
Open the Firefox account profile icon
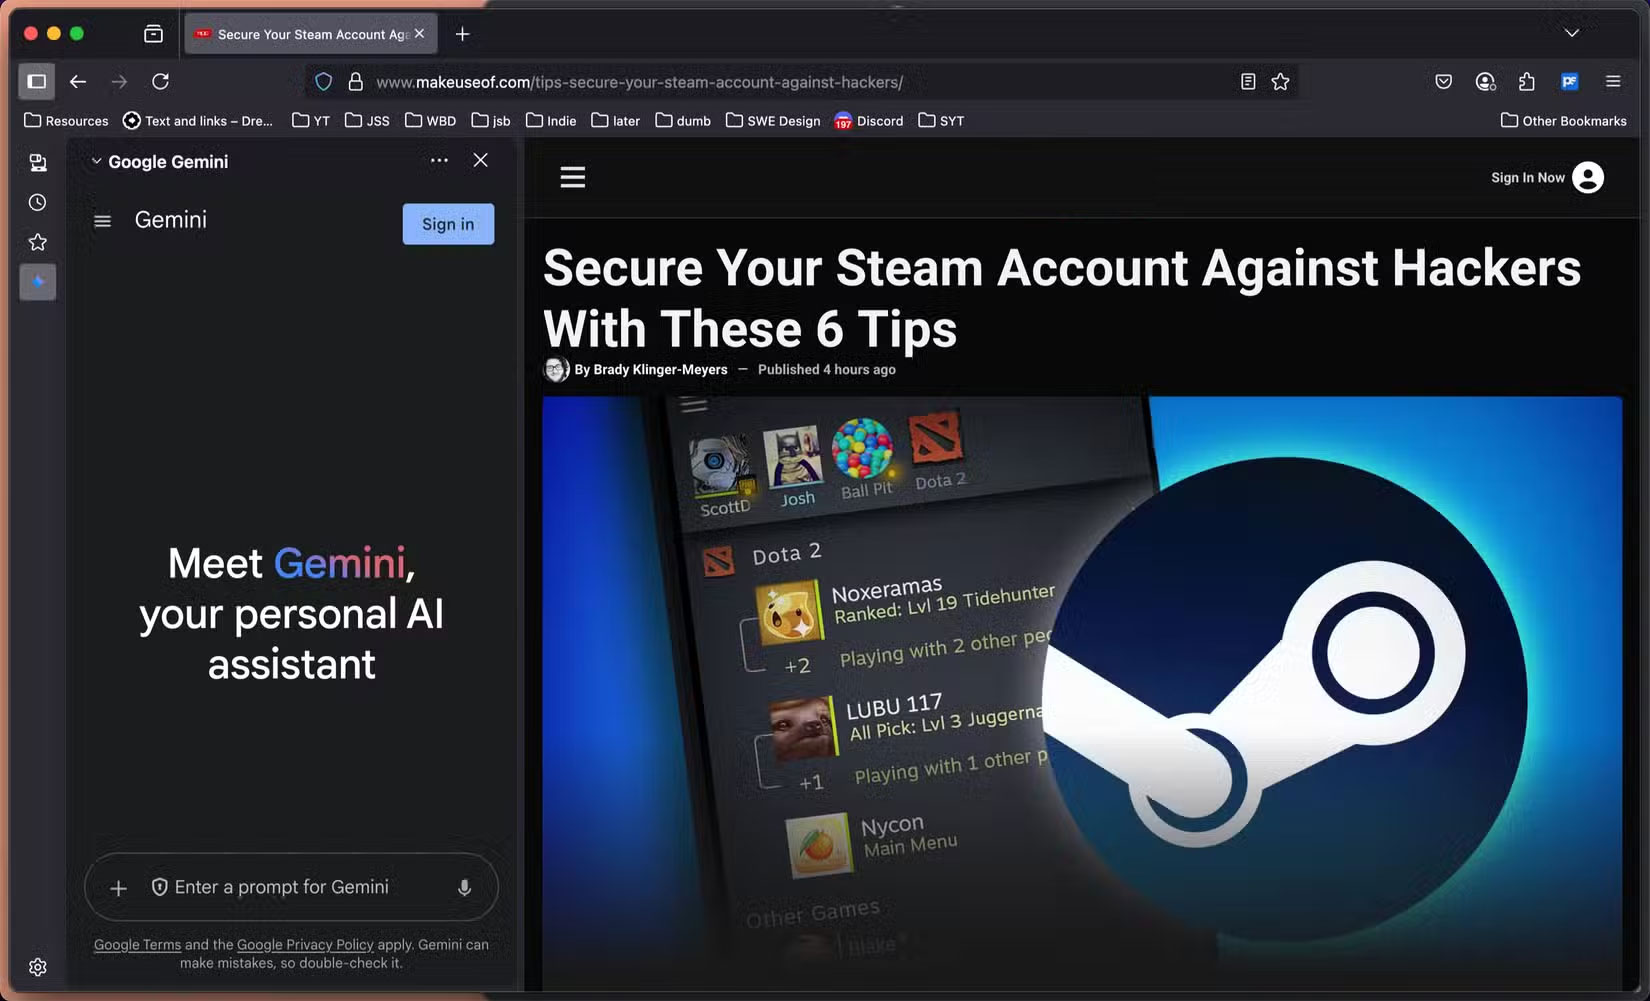point(1485,82)
